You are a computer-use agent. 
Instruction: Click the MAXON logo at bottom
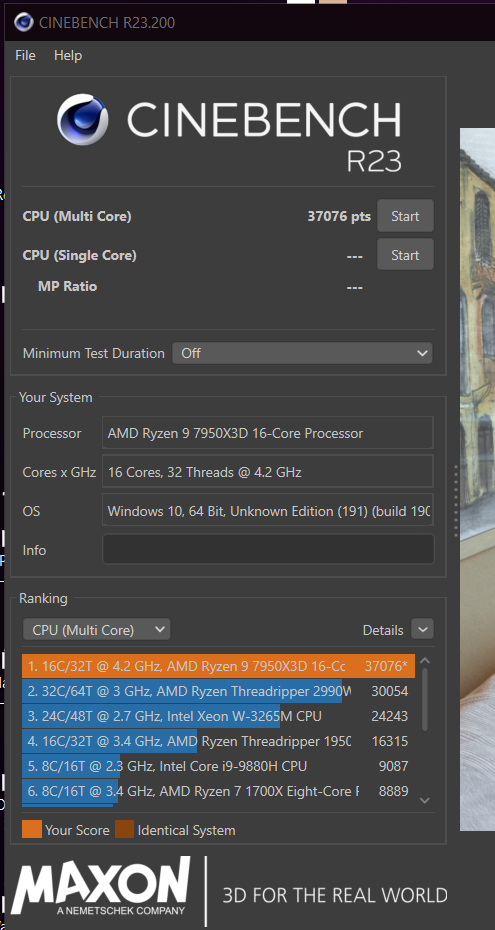pyautogui.click(x=101, y=887)
